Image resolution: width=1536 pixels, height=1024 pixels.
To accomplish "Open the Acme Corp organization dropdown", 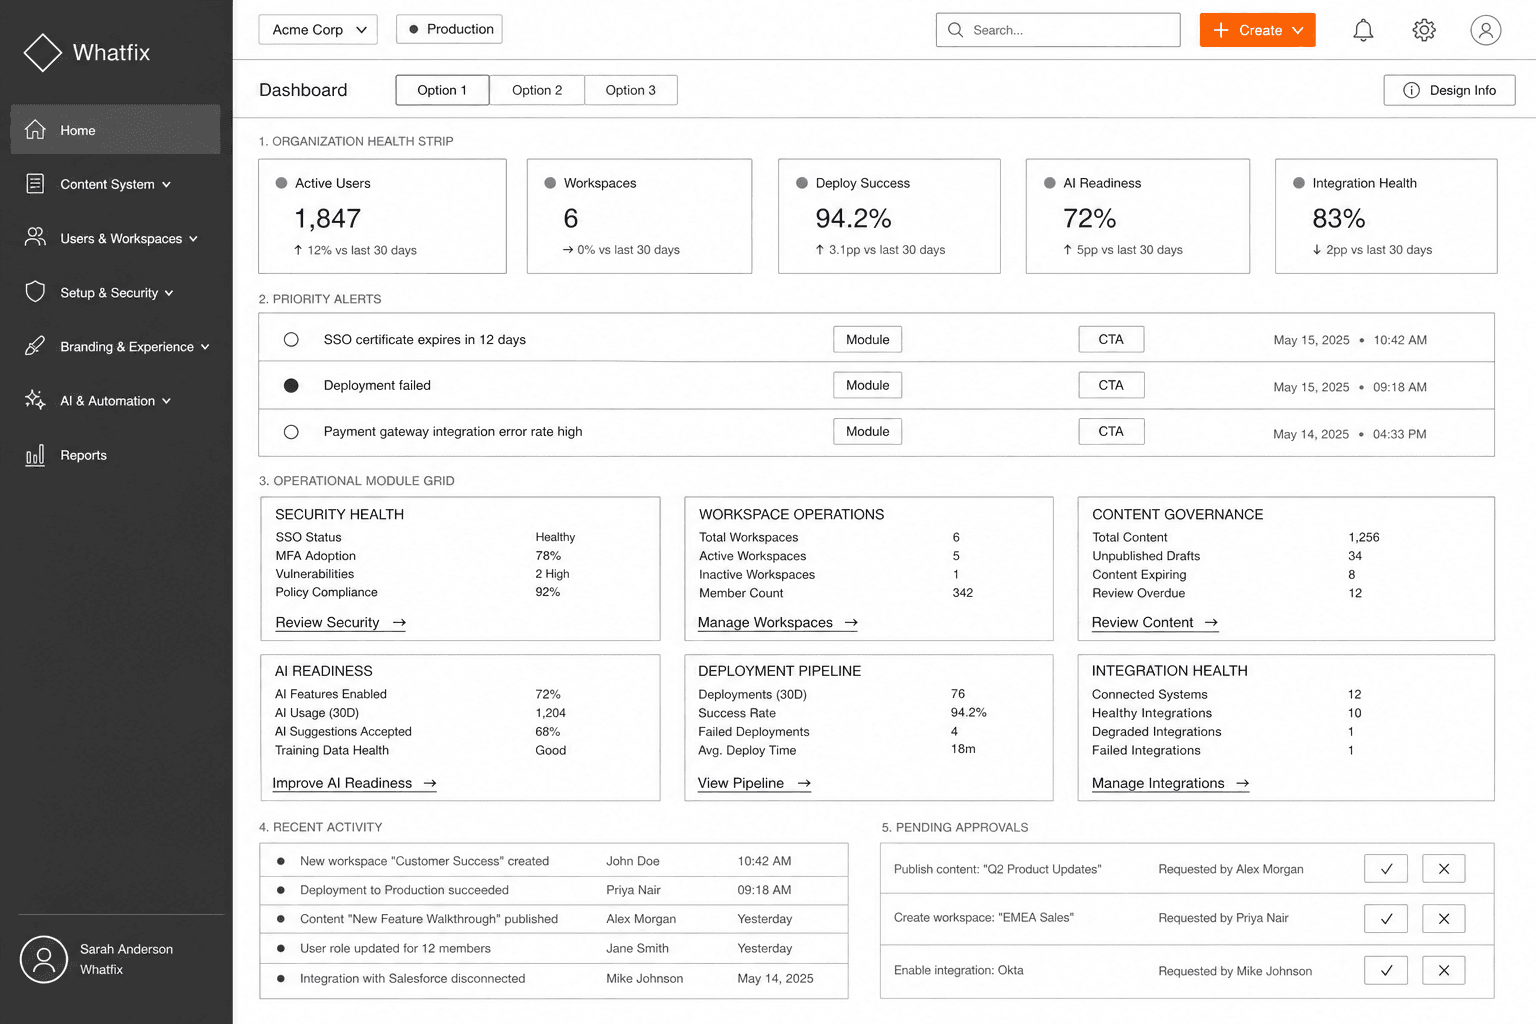I will click(318, 30).
